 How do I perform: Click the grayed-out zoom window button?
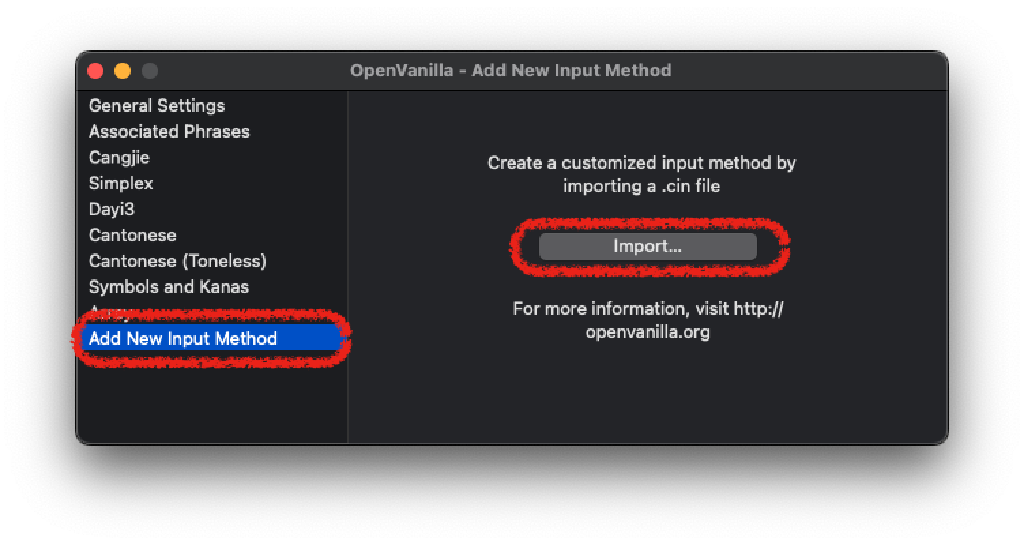[150, 71]
